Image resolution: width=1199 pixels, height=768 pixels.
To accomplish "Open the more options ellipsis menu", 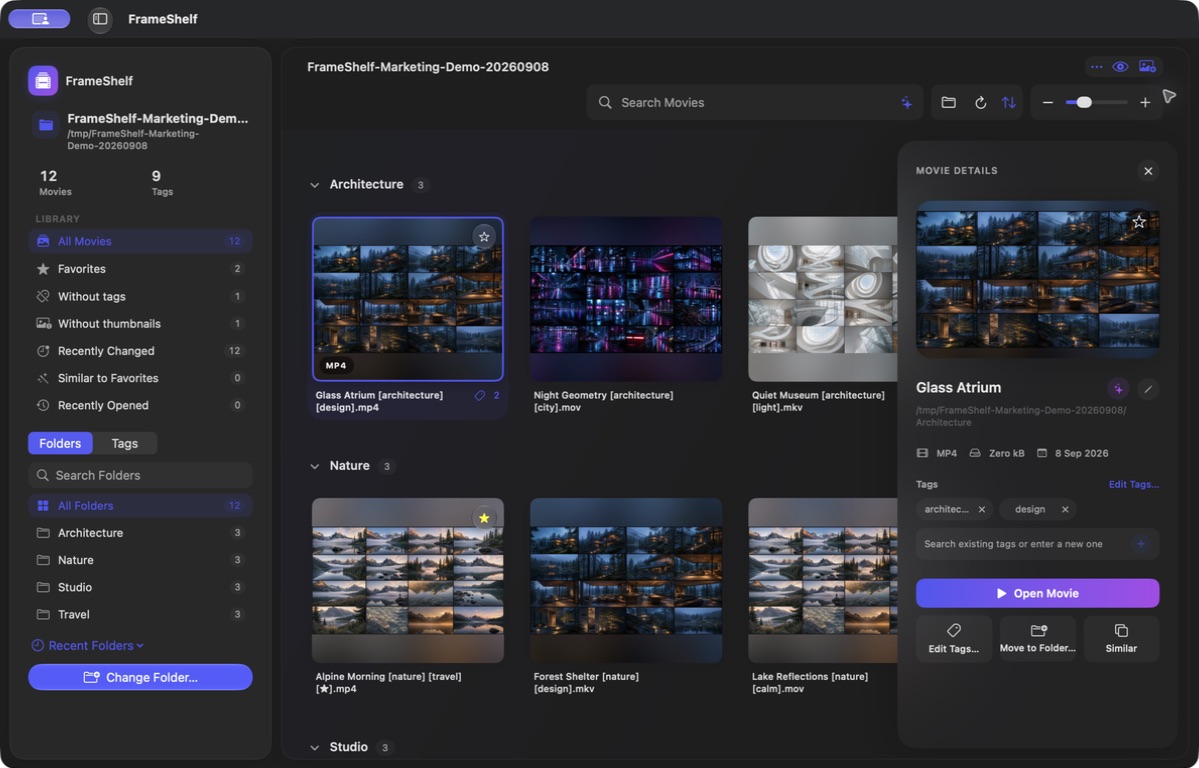I will 1097,67.
